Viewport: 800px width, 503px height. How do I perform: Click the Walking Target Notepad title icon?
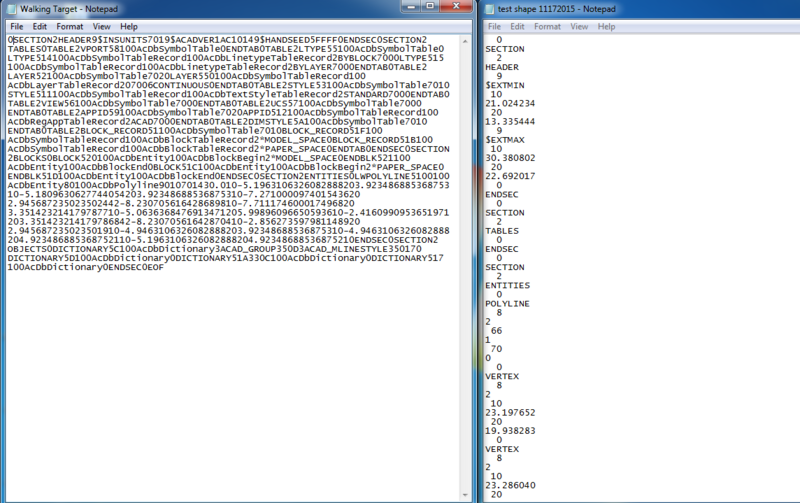pyautogui.click(x=11, y=9)
